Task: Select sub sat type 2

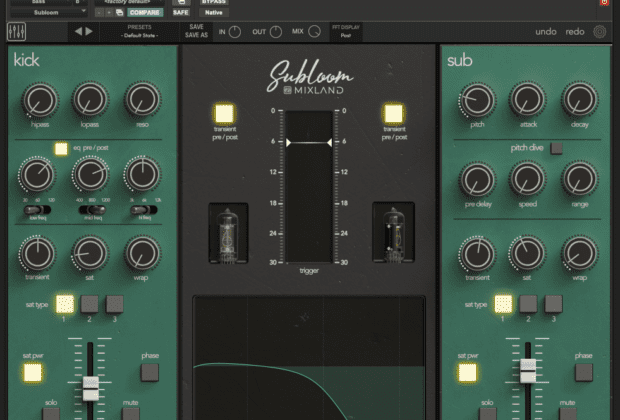Action: click(529, 304)
